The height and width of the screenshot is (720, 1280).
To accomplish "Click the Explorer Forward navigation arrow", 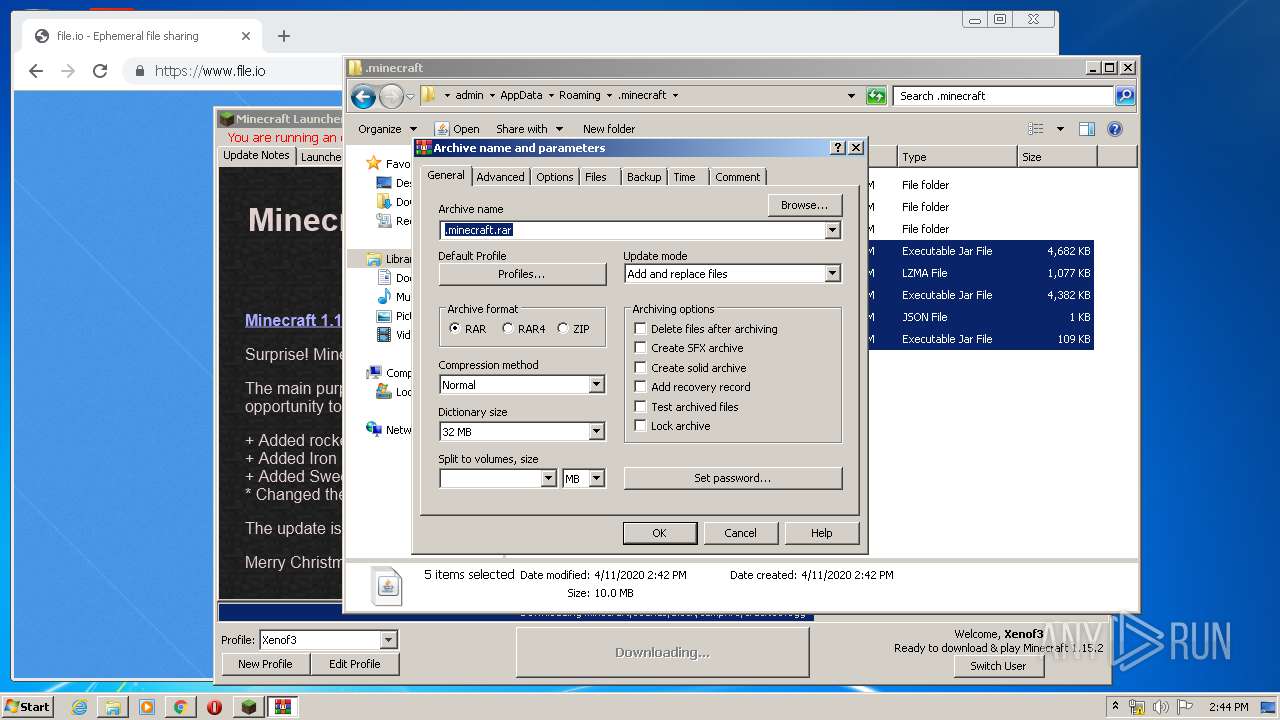I will pyautogui.click(x=391, y=96).
